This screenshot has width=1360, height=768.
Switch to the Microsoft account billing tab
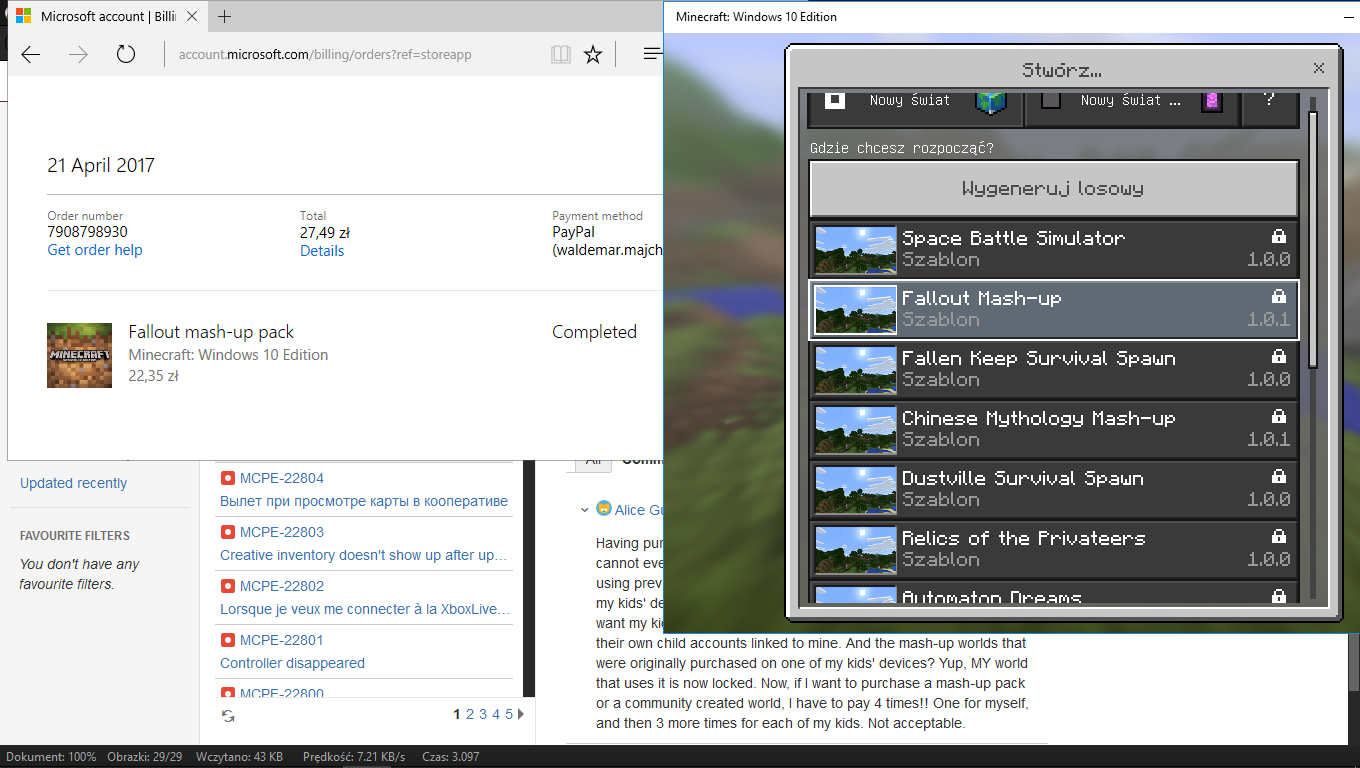(107, 16)
